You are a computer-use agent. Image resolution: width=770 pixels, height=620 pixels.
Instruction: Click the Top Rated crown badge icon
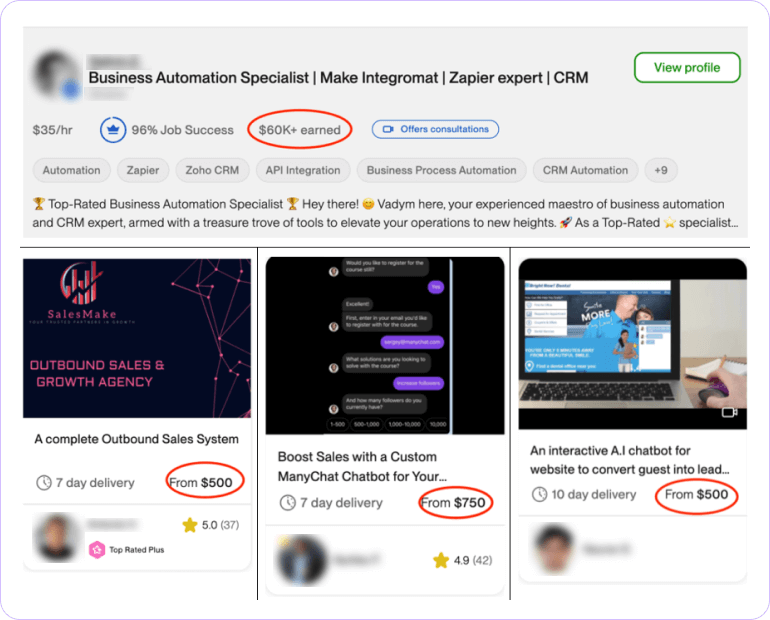pyautogui.click(x=112, y=130)
